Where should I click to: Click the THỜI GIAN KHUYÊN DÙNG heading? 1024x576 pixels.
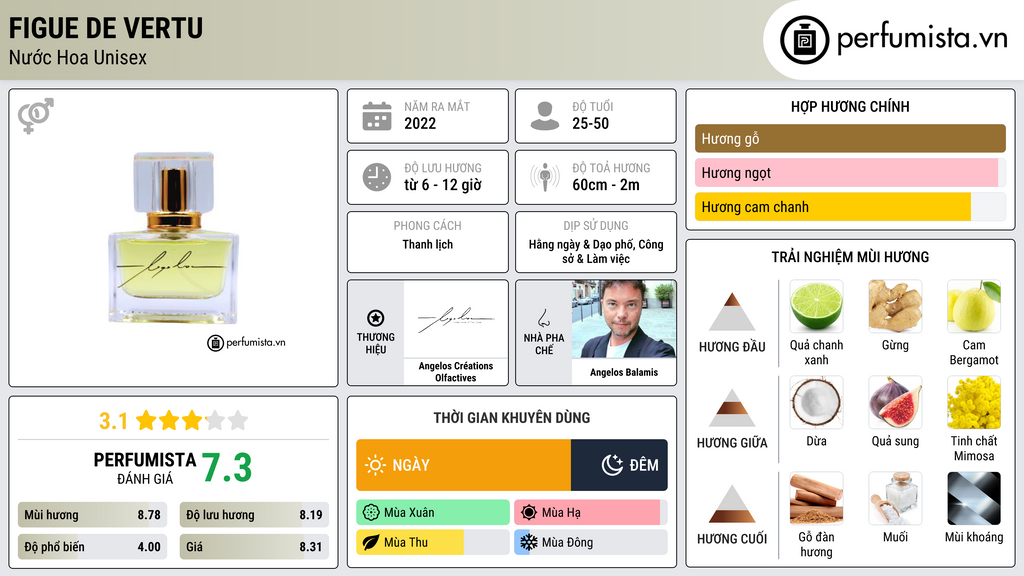click(512, 417)
